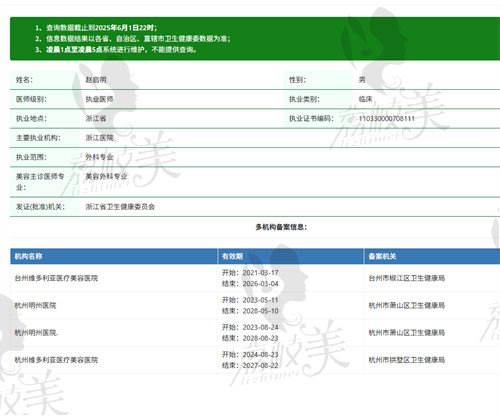
Task: Click the 美容外科专业 specialty value
Action: (x=106, y=176)
